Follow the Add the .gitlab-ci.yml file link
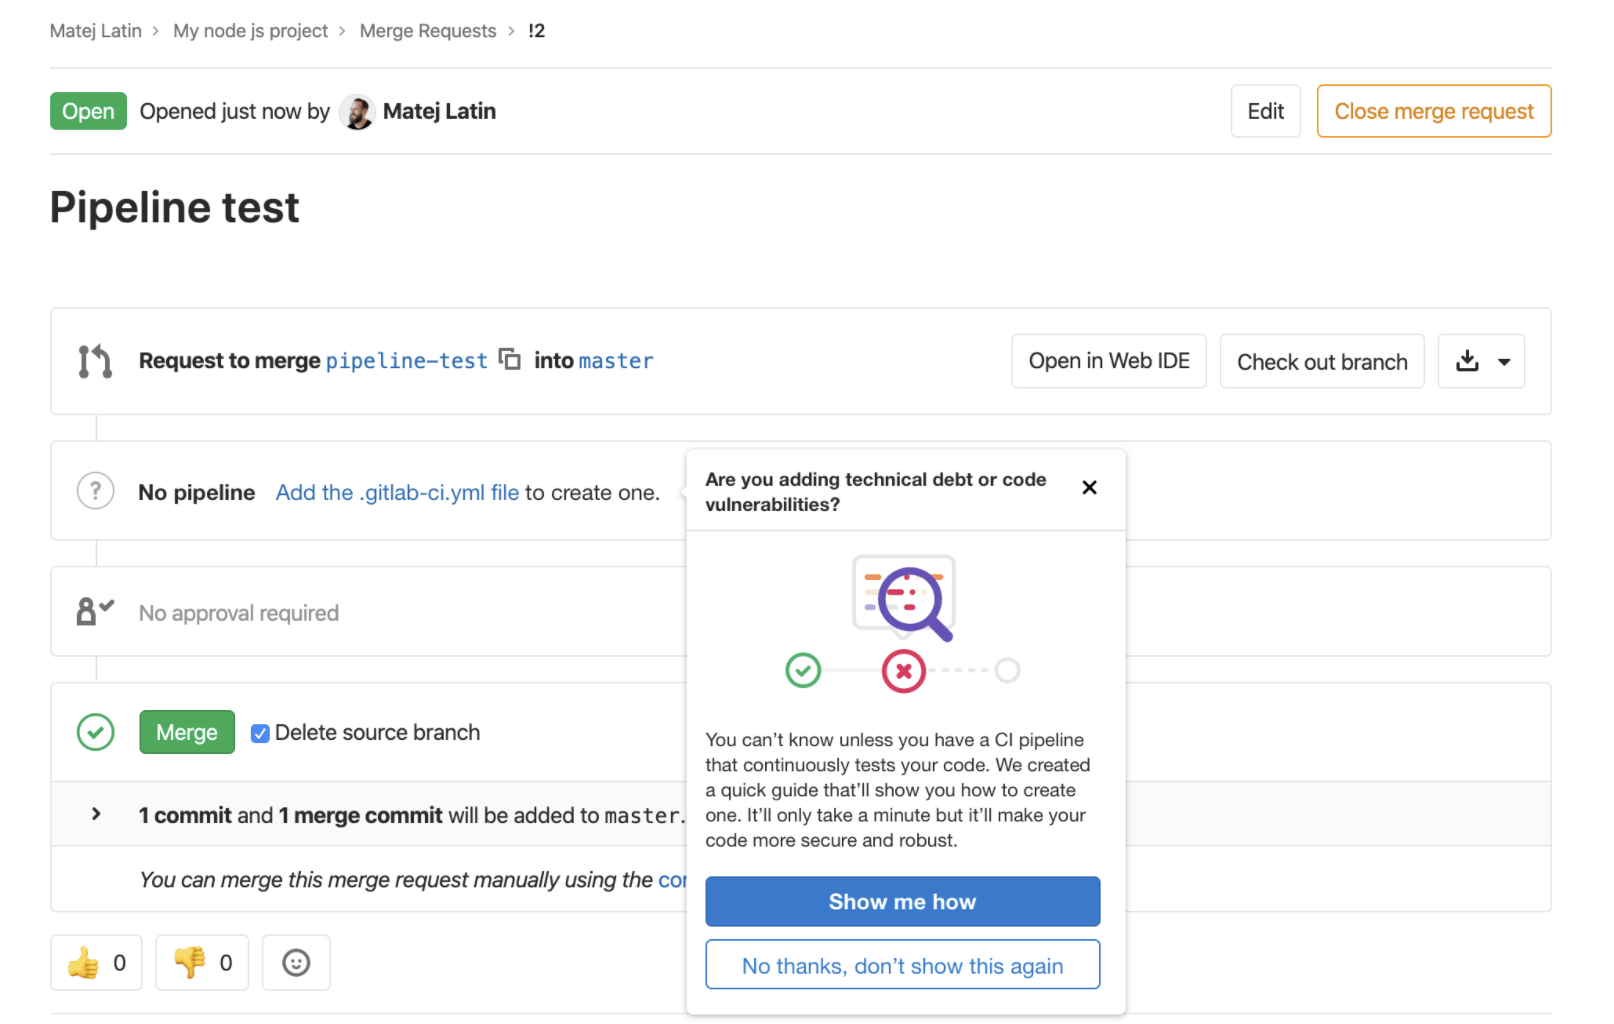This screenshot has width=1614, height=1024. tap(397, 493)
